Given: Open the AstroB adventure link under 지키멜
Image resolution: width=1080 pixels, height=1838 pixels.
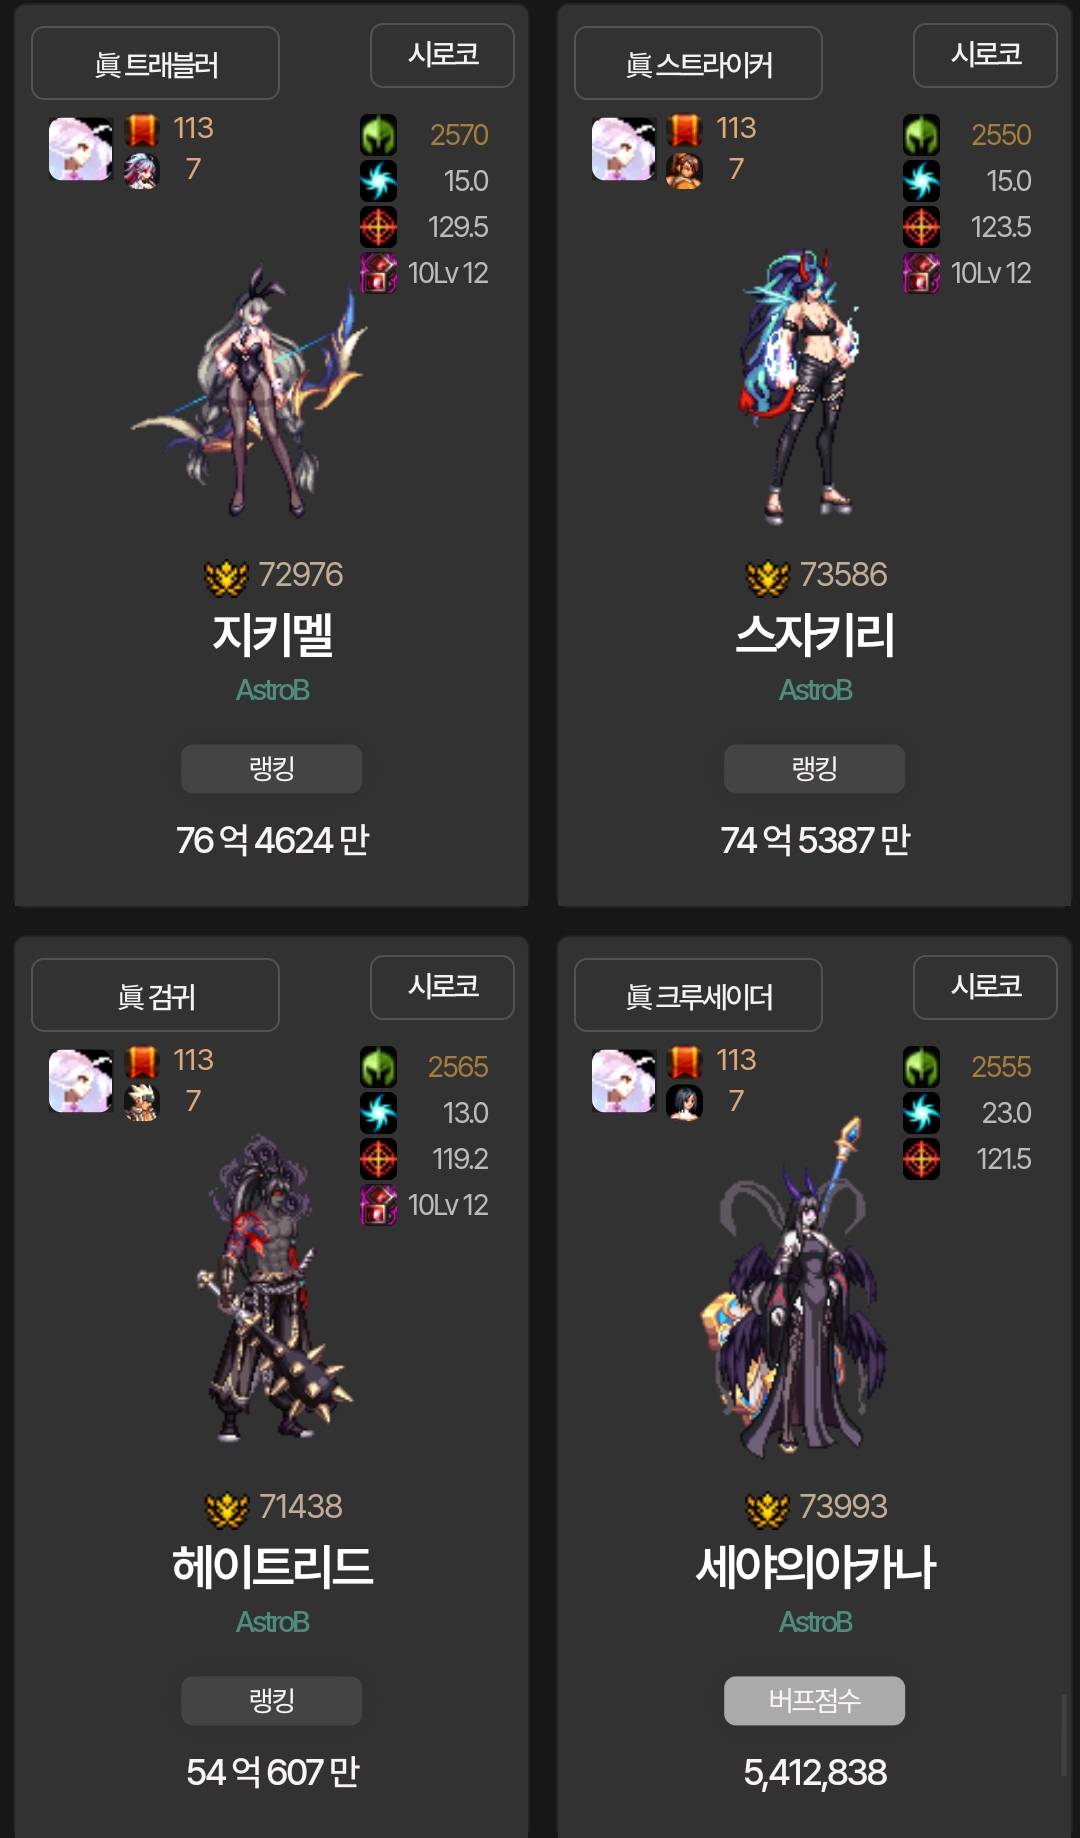Looking at the screenshot, I should click(272, 690).
